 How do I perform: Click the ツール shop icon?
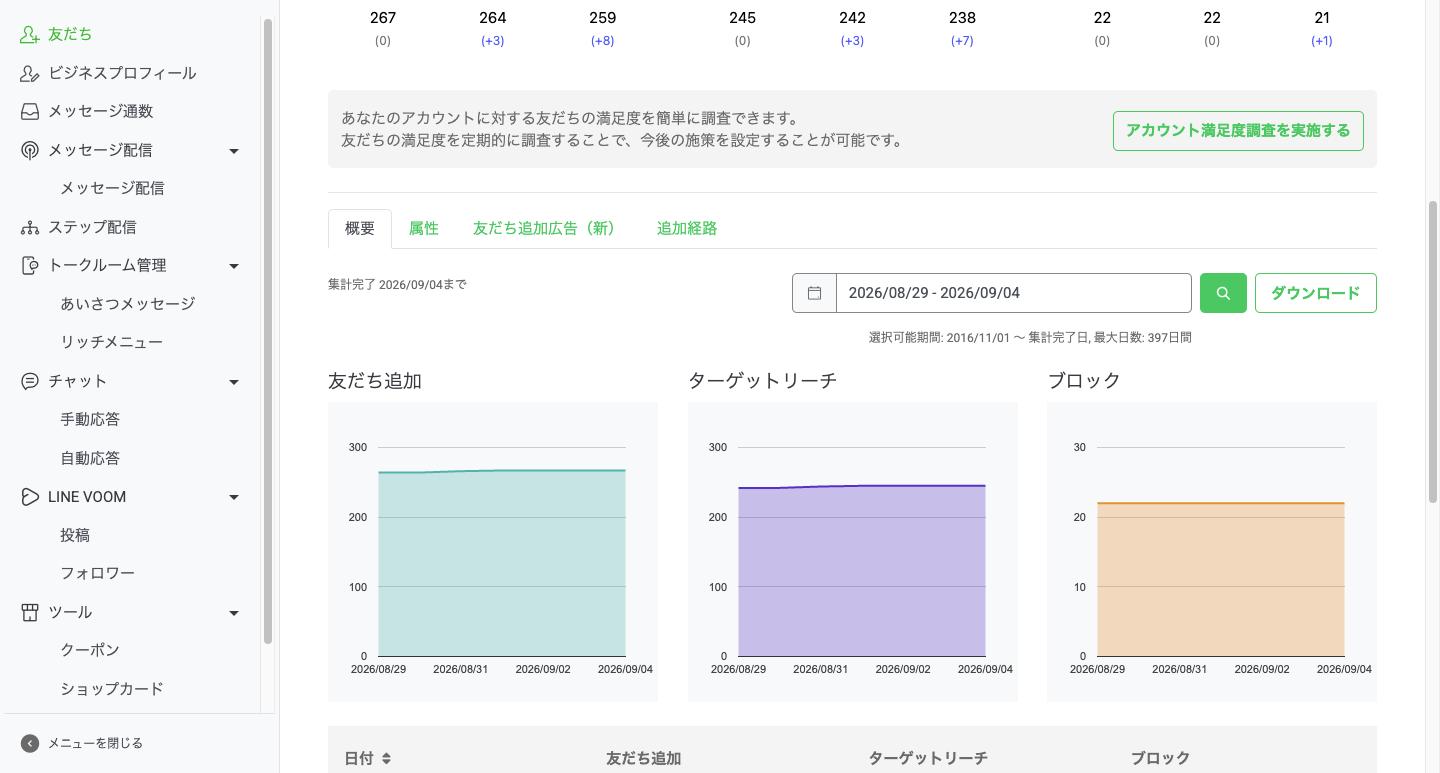(x=30, y=612)
